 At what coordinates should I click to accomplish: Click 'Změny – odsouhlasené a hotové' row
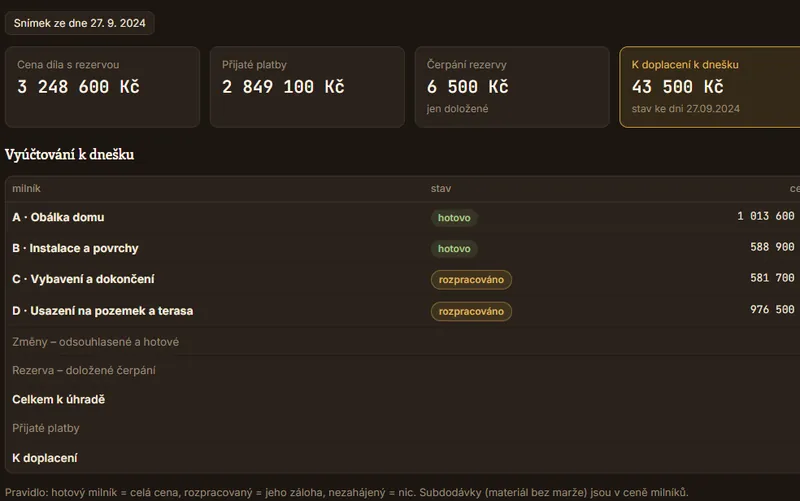pyautogui.click(x=403, y=342)
